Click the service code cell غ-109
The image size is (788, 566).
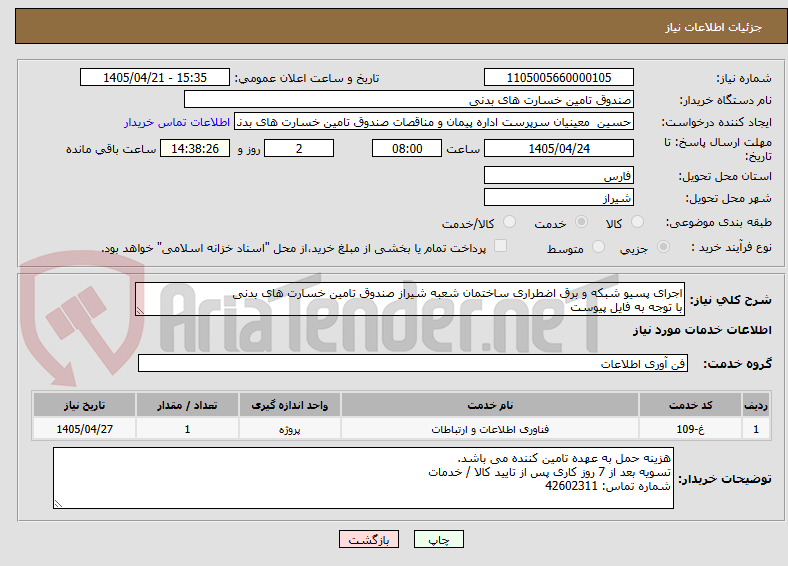pos(691,429)
